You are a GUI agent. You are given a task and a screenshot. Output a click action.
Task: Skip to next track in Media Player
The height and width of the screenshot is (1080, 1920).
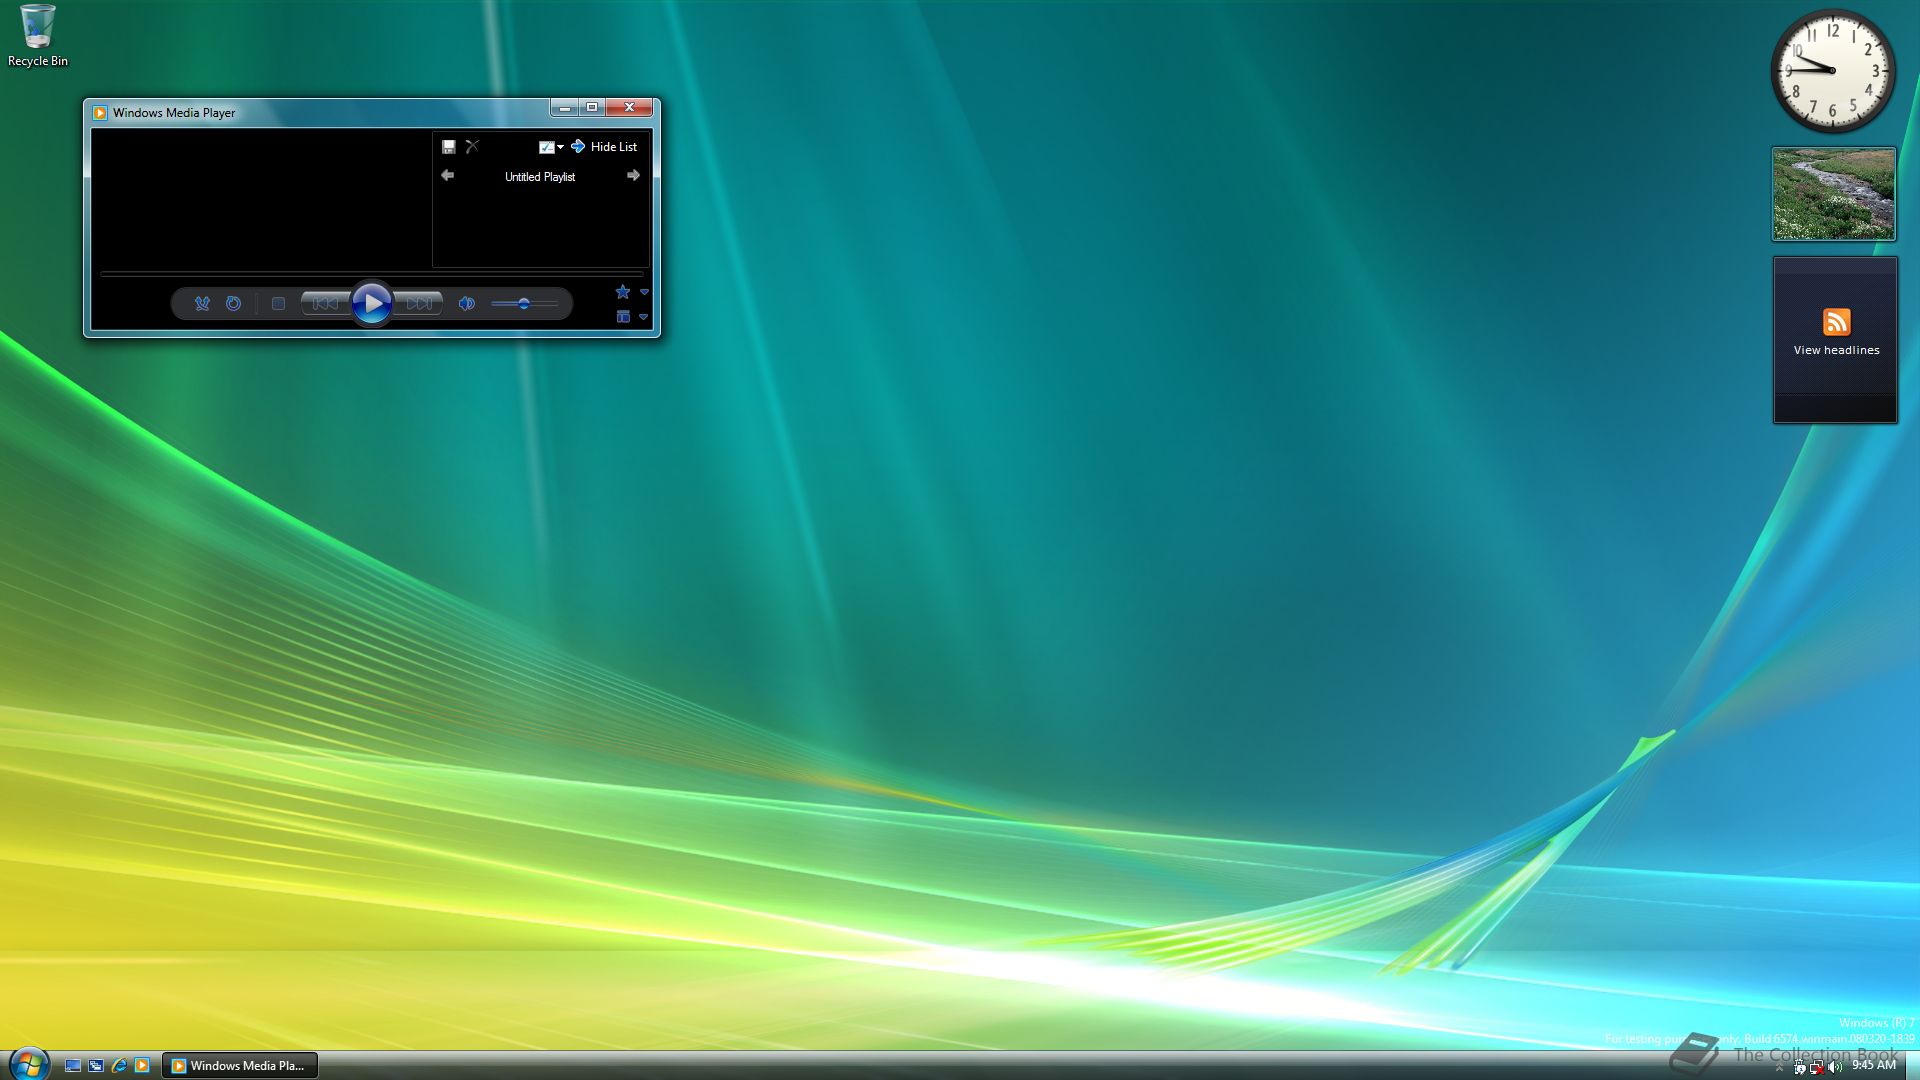click(x=419, y=304)
